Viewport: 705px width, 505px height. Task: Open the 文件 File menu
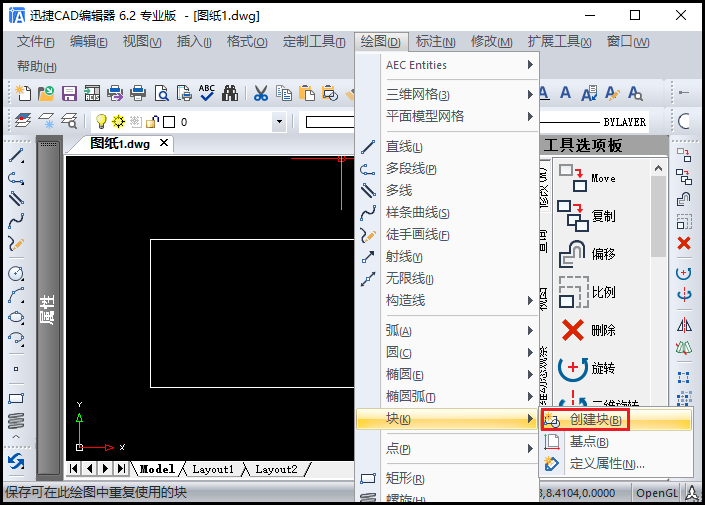click(x=36, y=42)
